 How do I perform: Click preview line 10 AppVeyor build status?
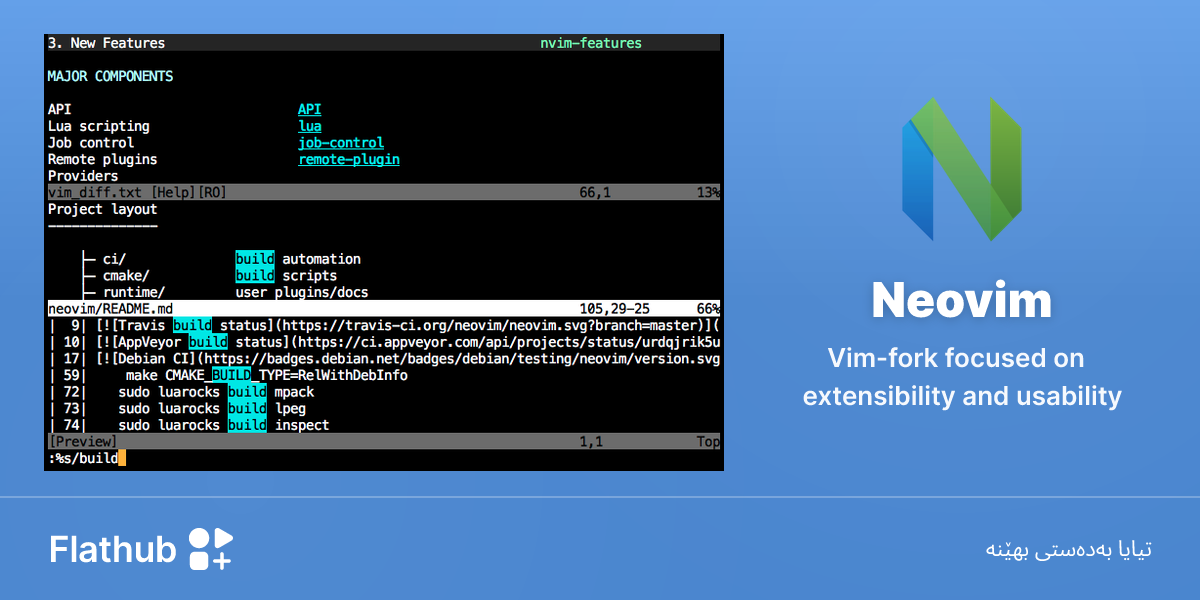(x=383, y=342)
